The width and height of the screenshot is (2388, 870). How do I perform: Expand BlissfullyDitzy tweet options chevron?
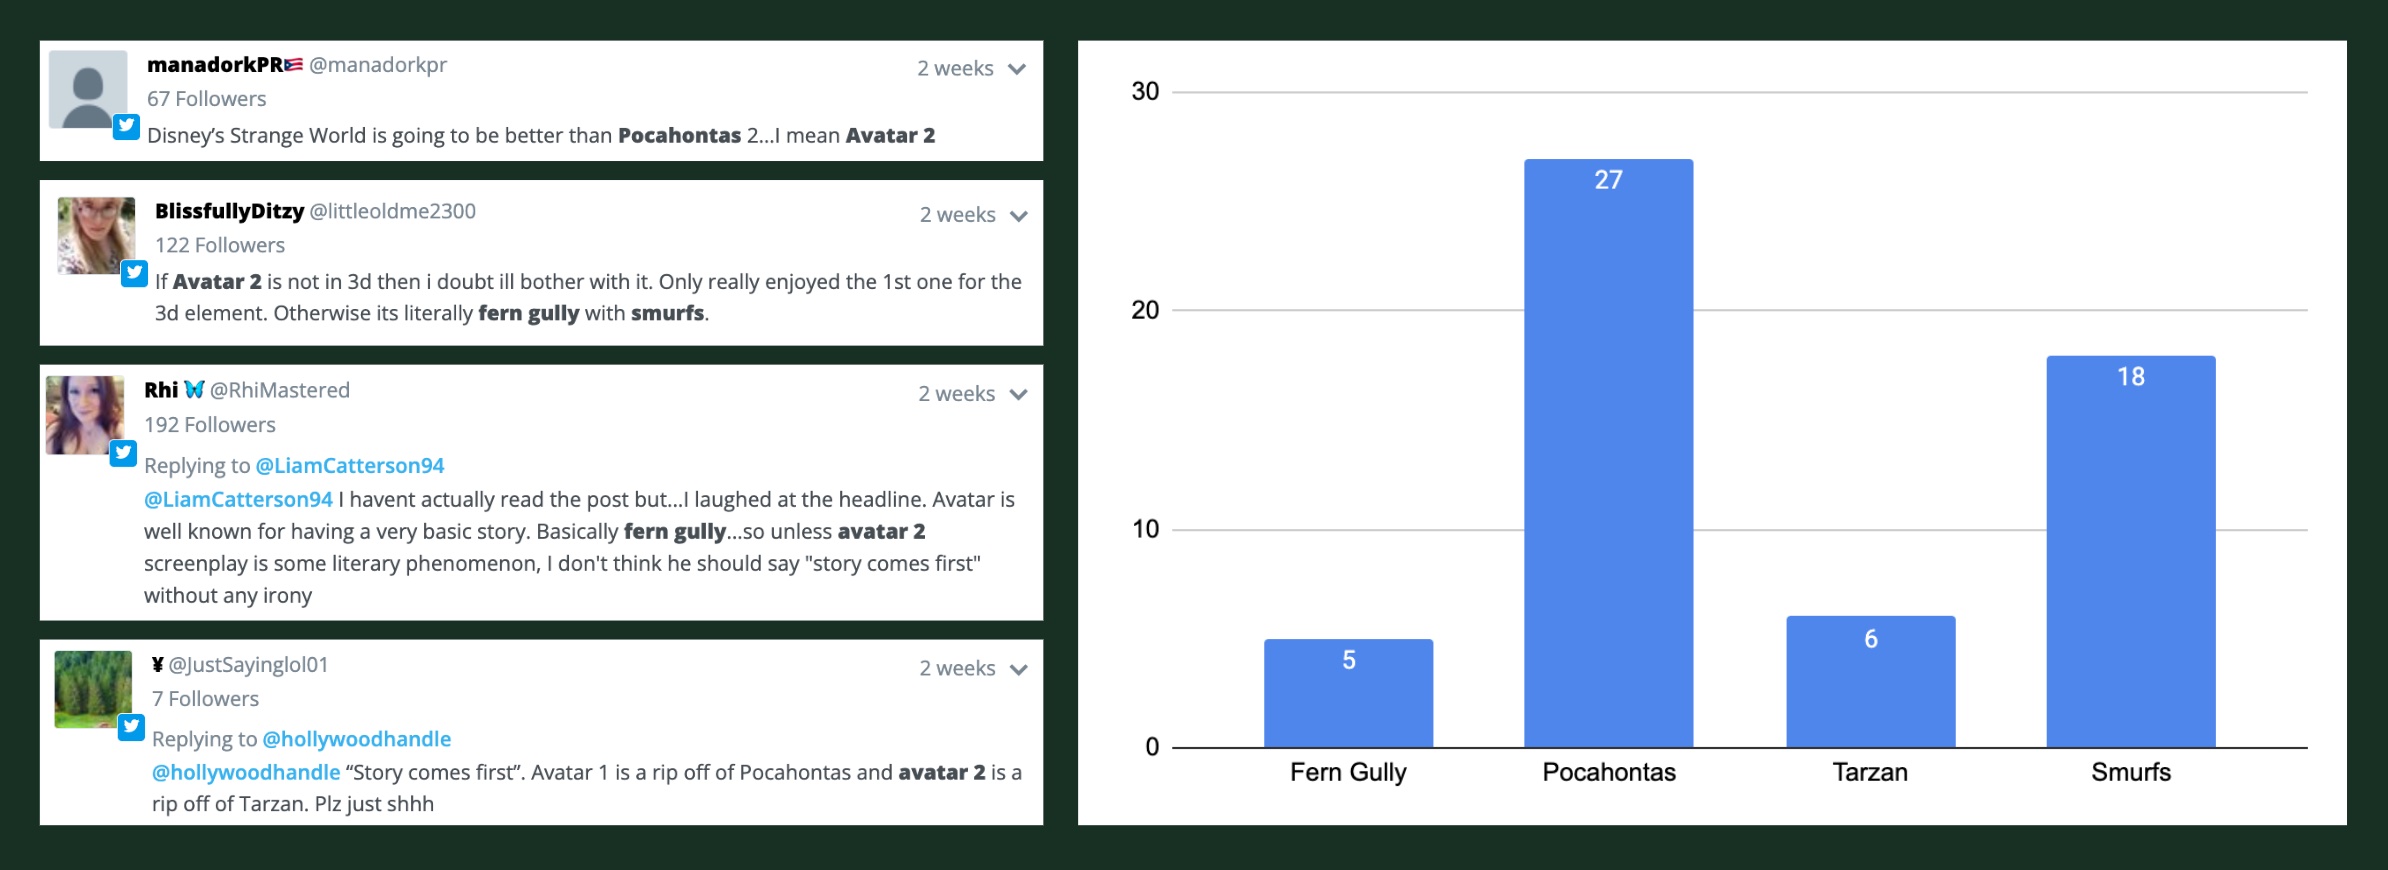(1019, 216)
